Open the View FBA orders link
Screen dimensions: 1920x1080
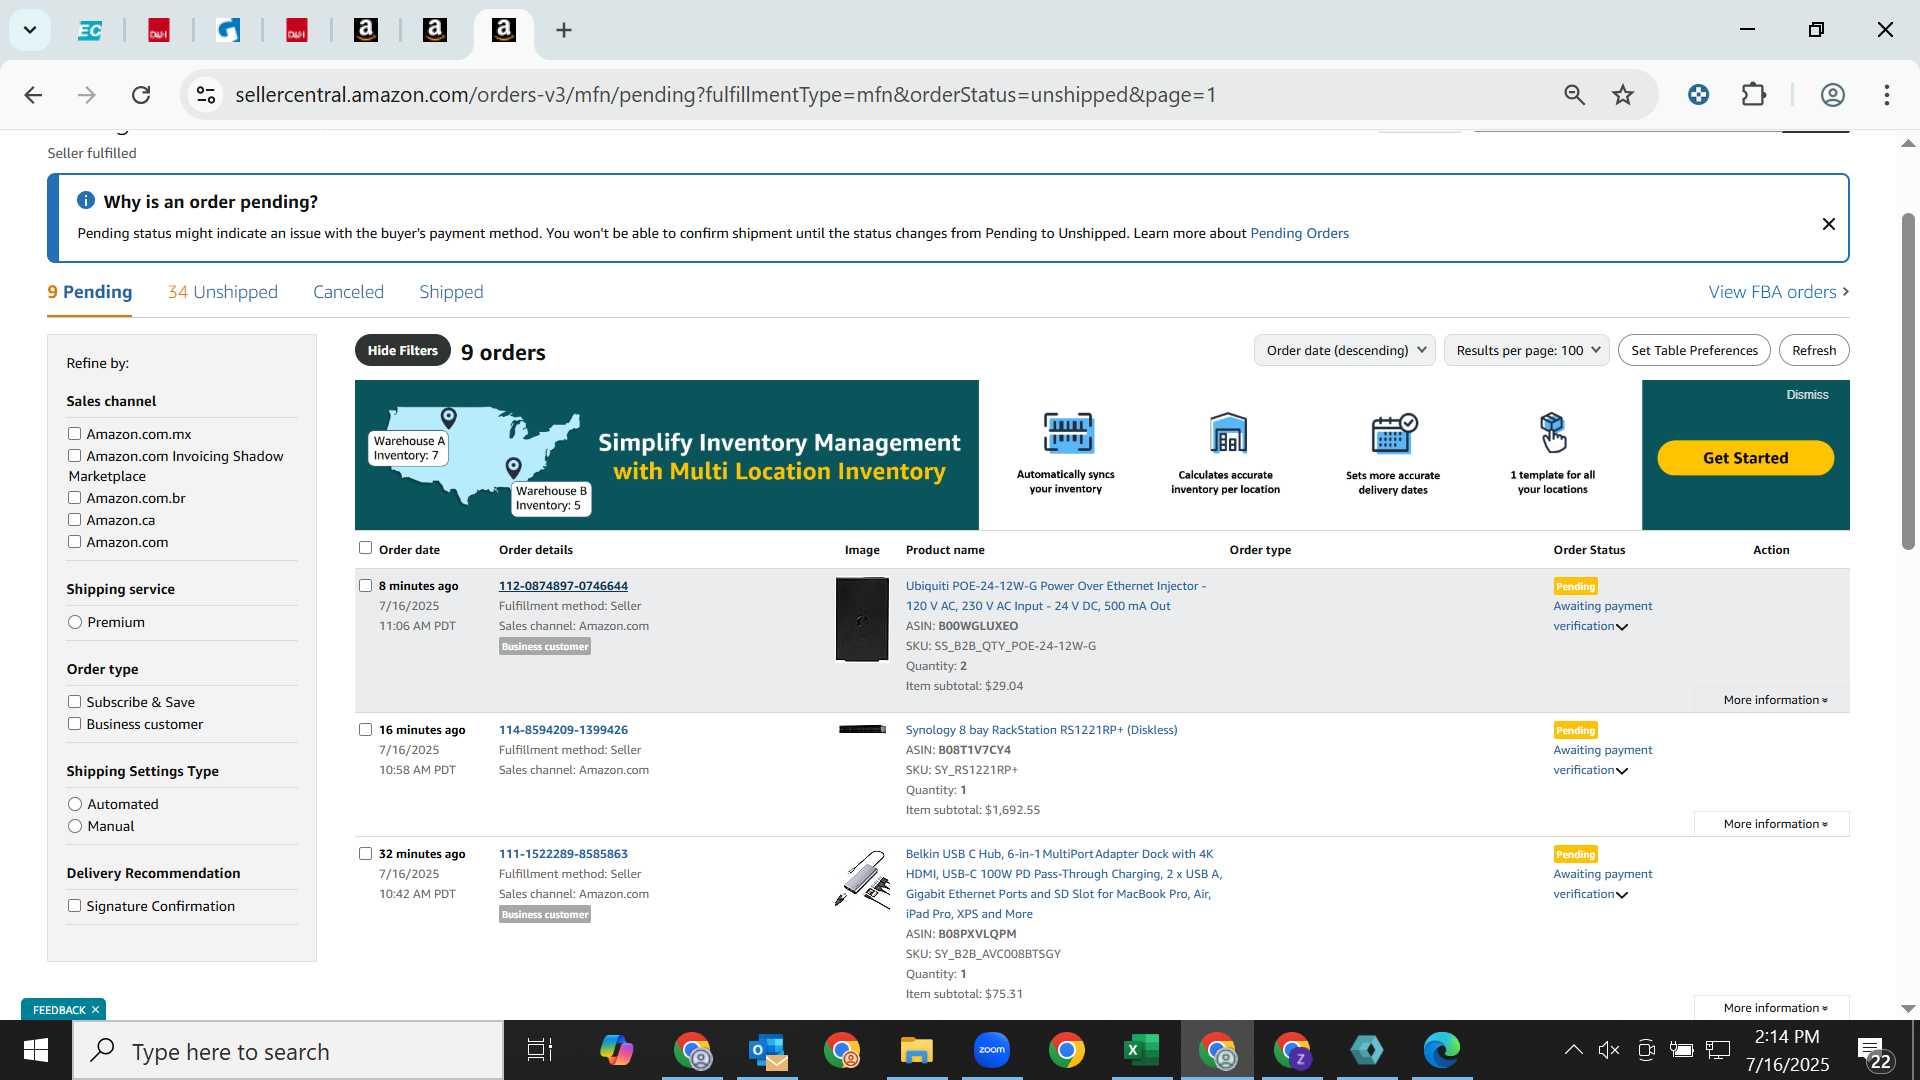click(x=1778, y=292)
